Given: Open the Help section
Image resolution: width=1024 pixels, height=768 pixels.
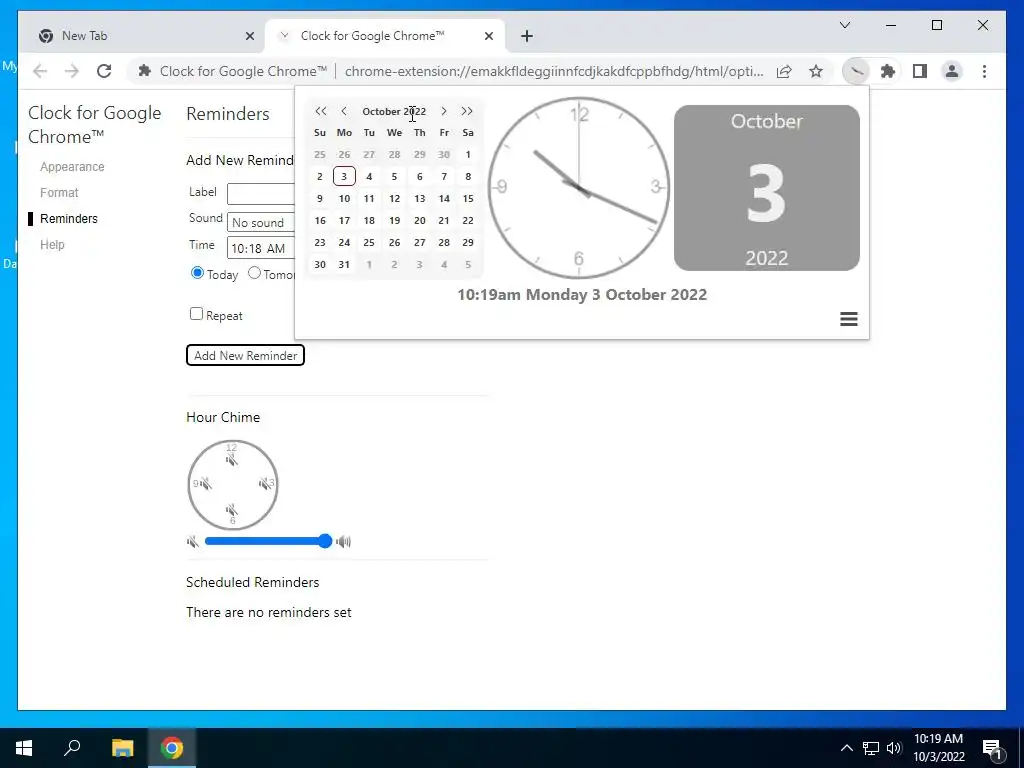Looking at the screenshot, I should [x=52, y=245].
